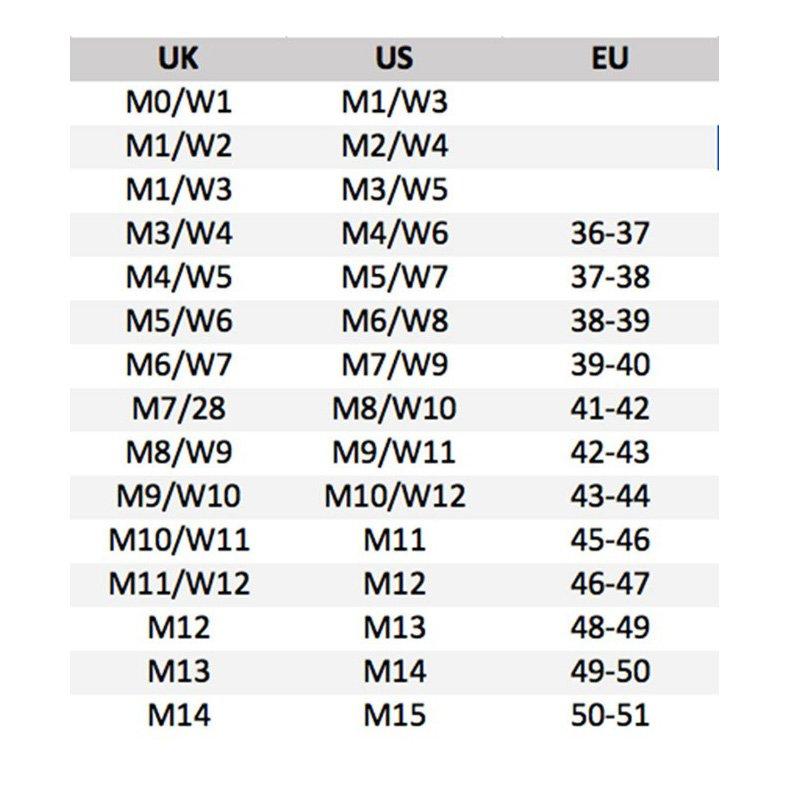Click EU size 45-46 cell
Viewport: 789px width, 789px height.
tap(609, 540)
